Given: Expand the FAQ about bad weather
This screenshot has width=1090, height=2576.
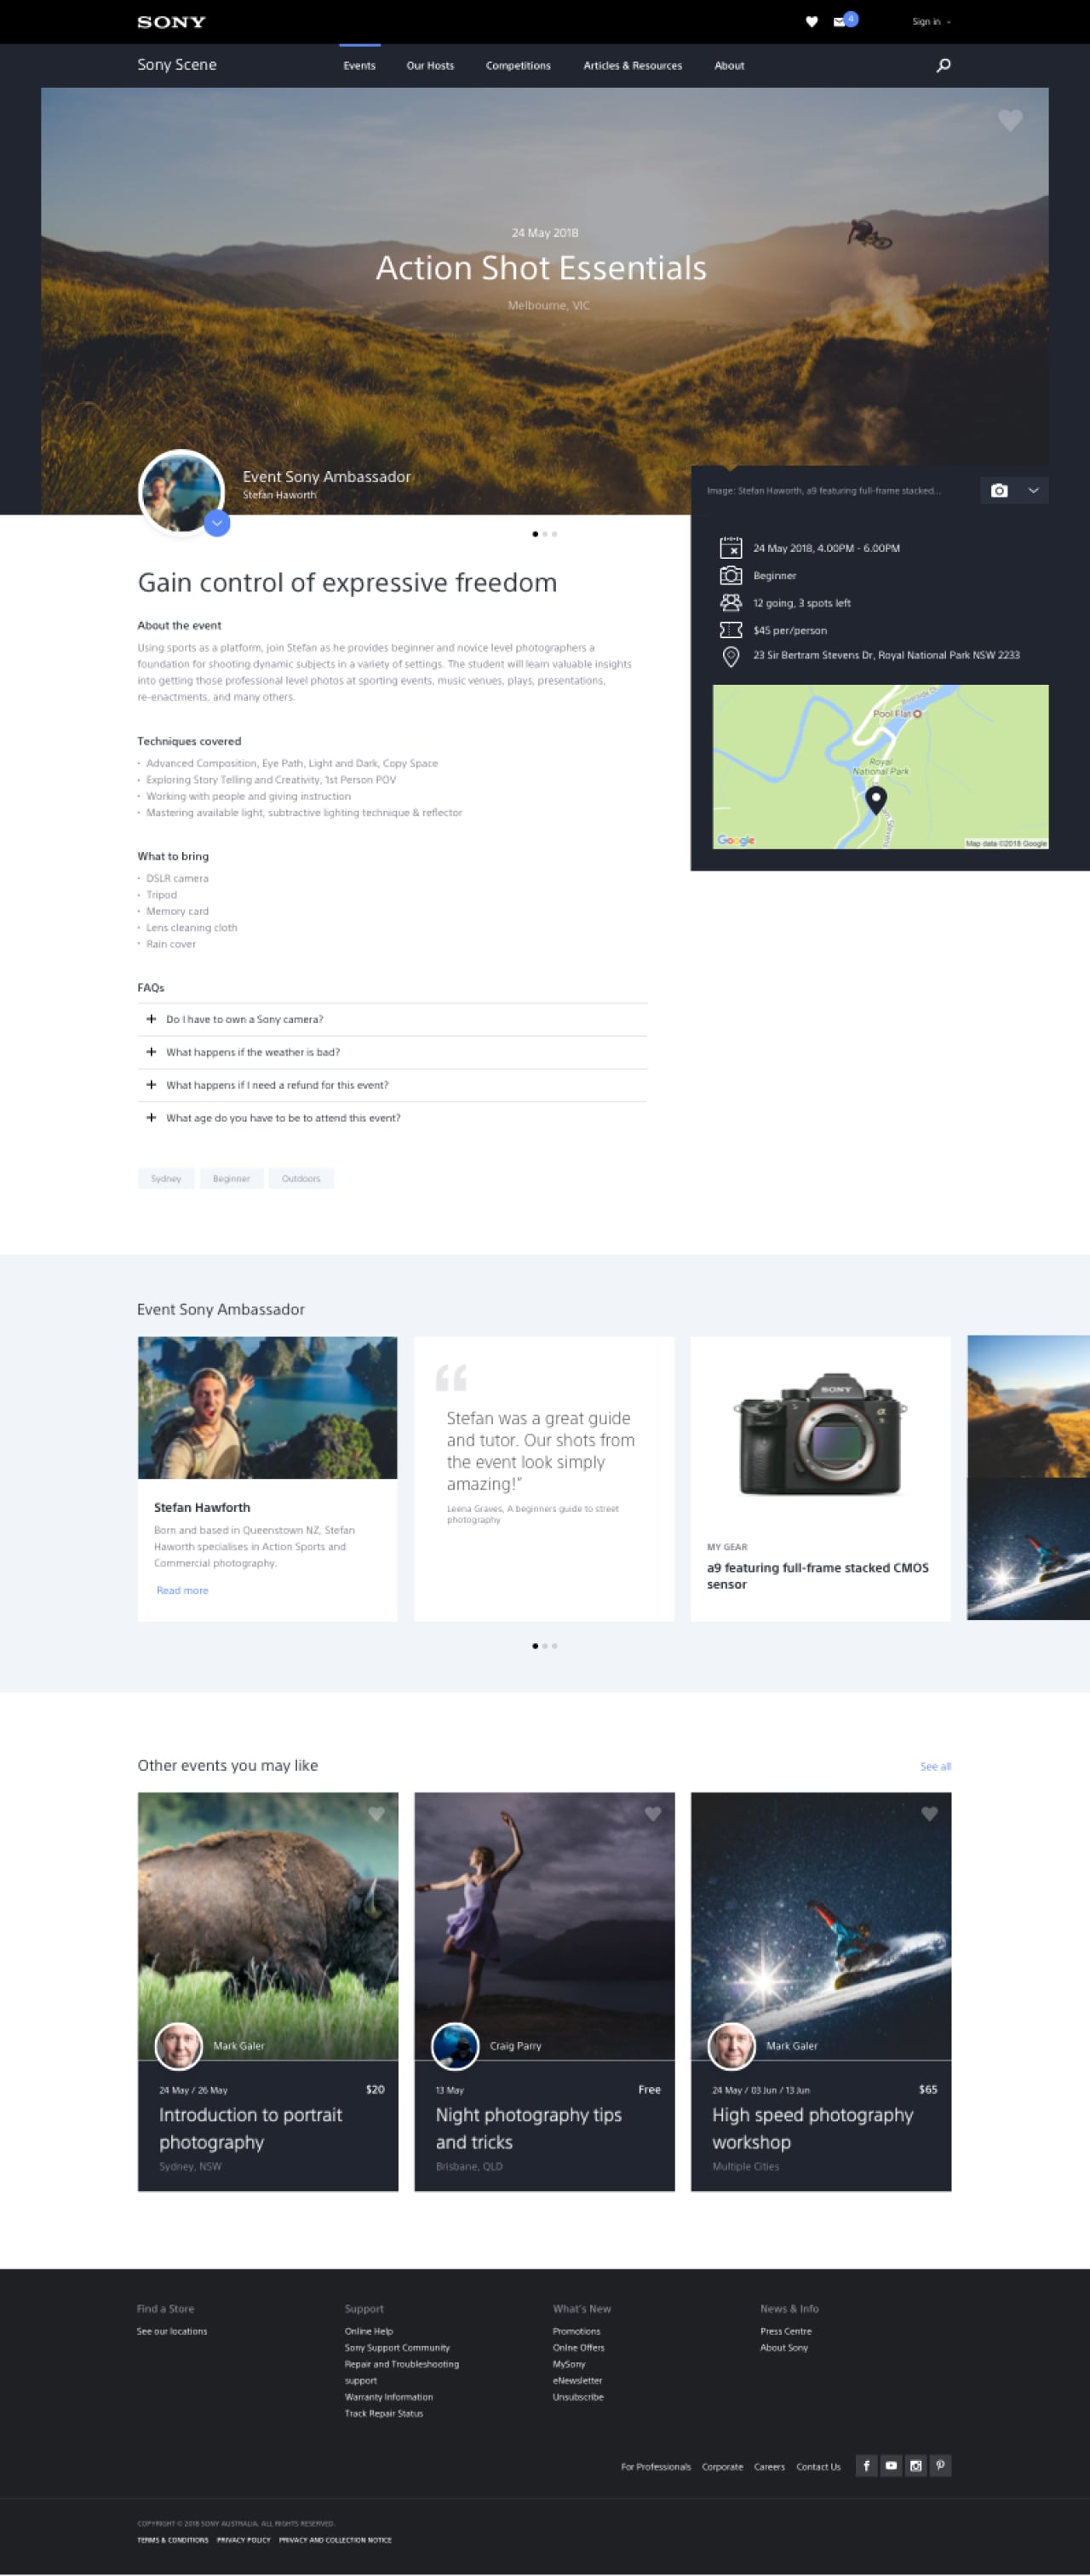Looking at the screenshot, I should (x=392, y=1053).
